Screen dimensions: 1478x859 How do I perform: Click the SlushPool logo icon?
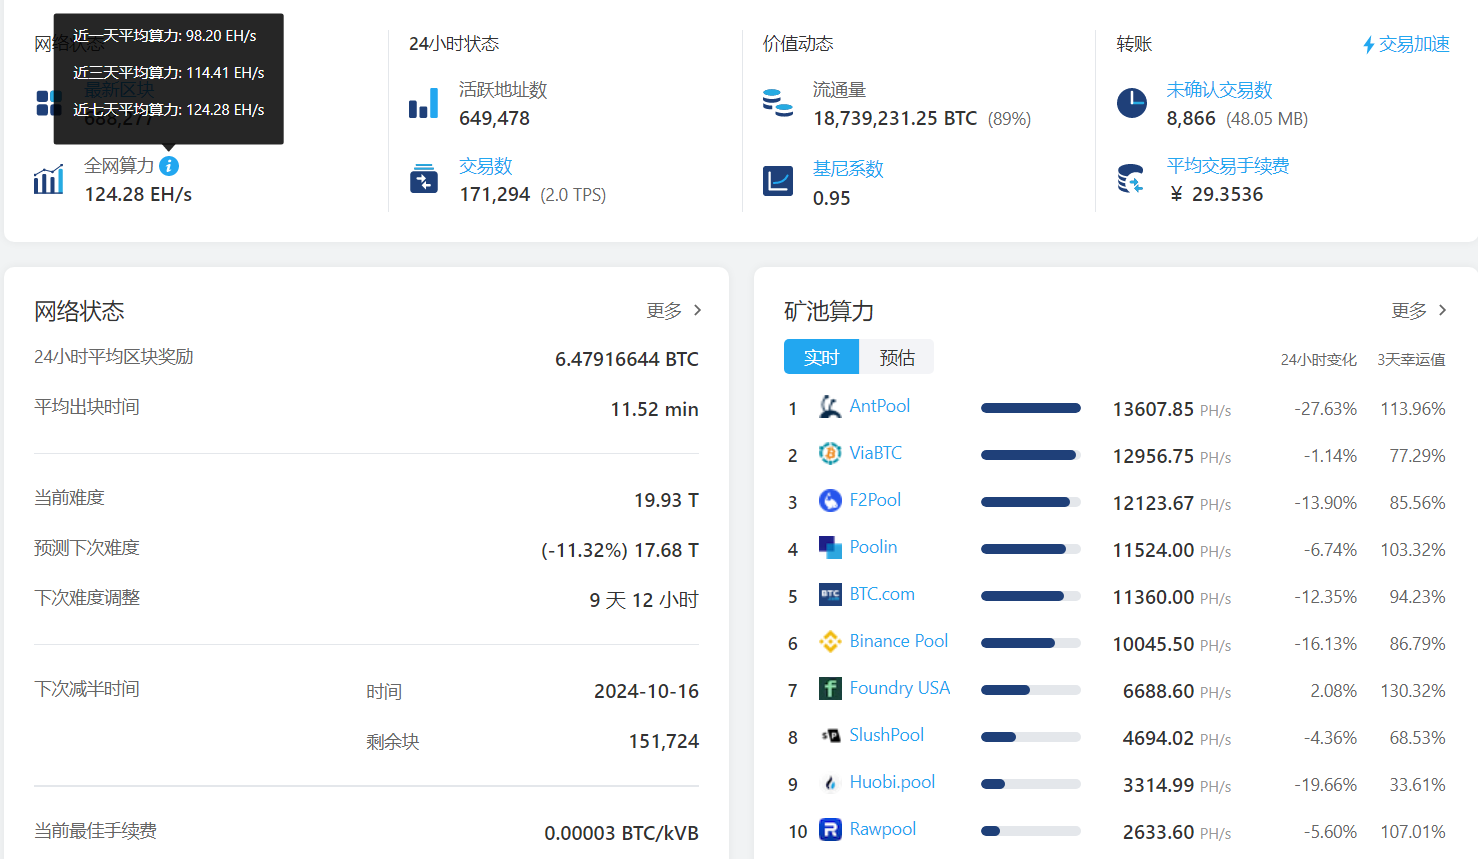pos(830,736)
